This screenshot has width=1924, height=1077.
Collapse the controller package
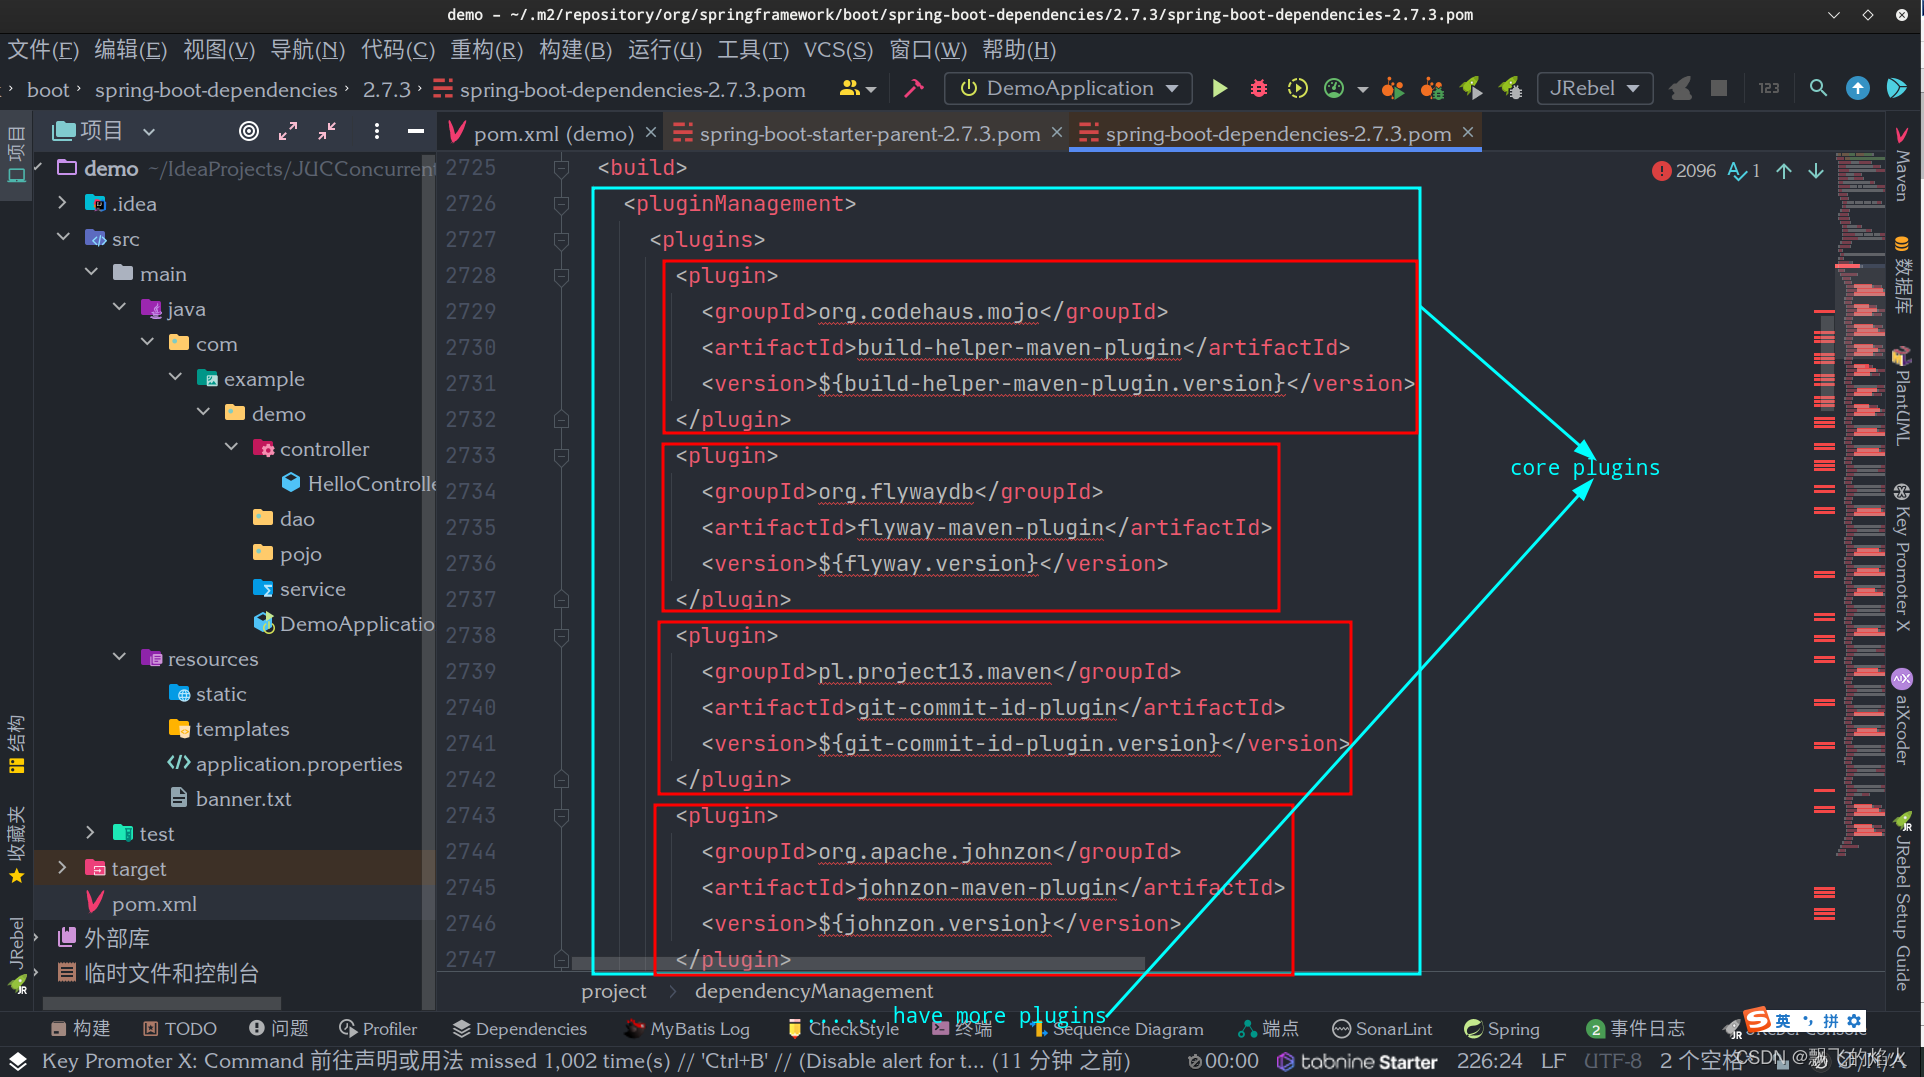click(231, 448)
